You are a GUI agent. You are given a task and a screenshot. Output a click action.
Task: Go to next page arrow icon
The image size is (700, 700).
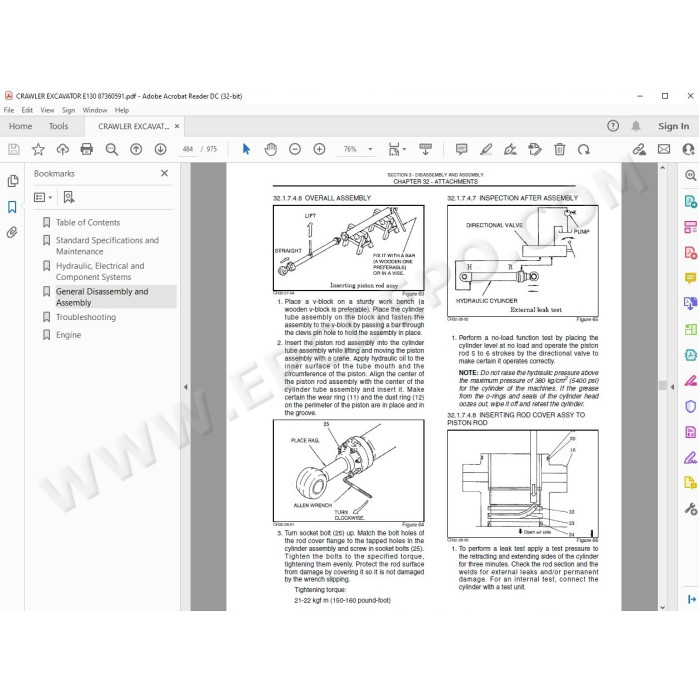pos(161,149)
